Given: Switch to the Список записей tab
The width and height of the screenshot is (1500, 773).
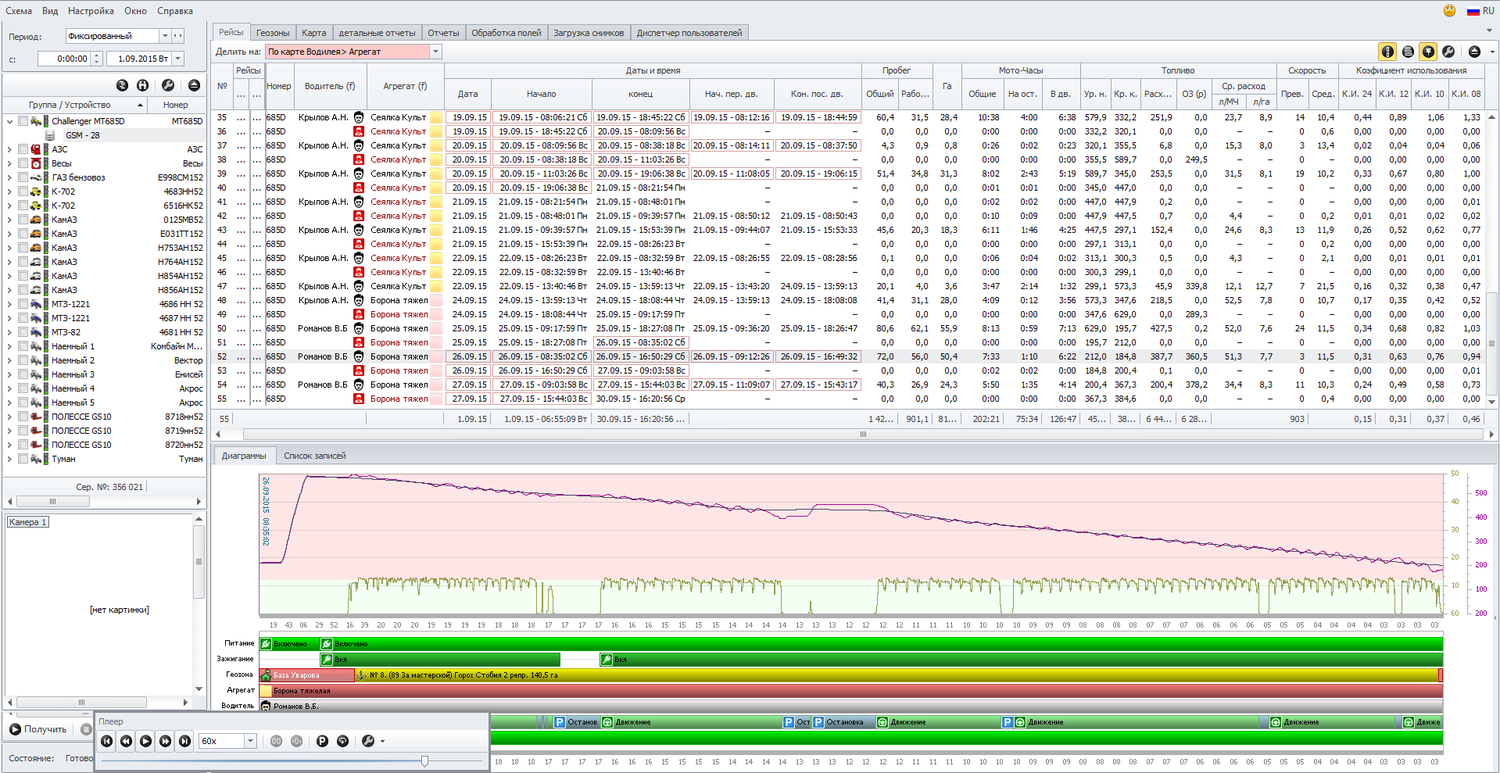Looking at the screenshot, I should pos(315,455).
